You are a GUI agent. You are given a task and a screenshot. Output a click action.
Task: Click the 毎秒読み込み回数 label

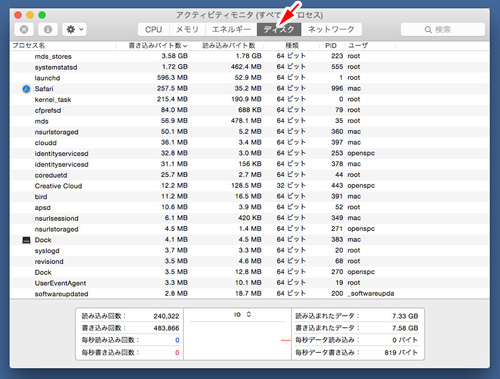pyautogui.click(x=110, y=340)
